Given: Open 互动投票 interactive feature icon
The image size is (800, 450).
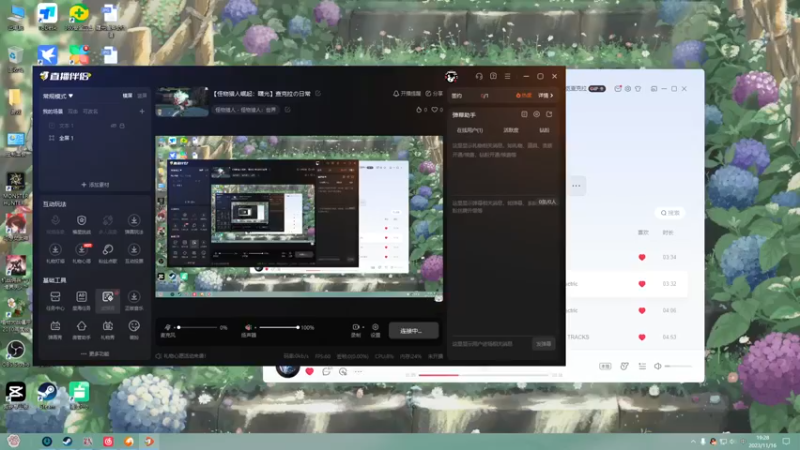Looking at the screenshot, I should 134,253.
